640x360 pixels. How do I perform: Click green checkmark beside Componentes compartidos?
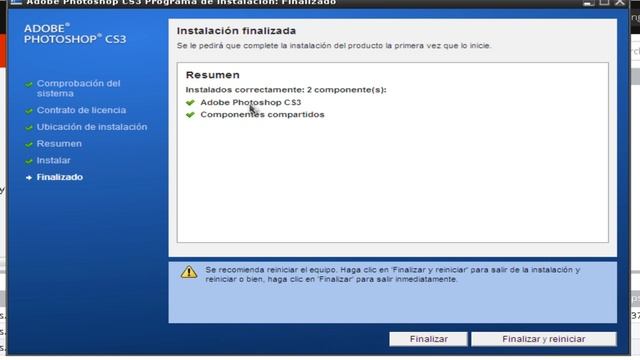click(x=190, y=115)
